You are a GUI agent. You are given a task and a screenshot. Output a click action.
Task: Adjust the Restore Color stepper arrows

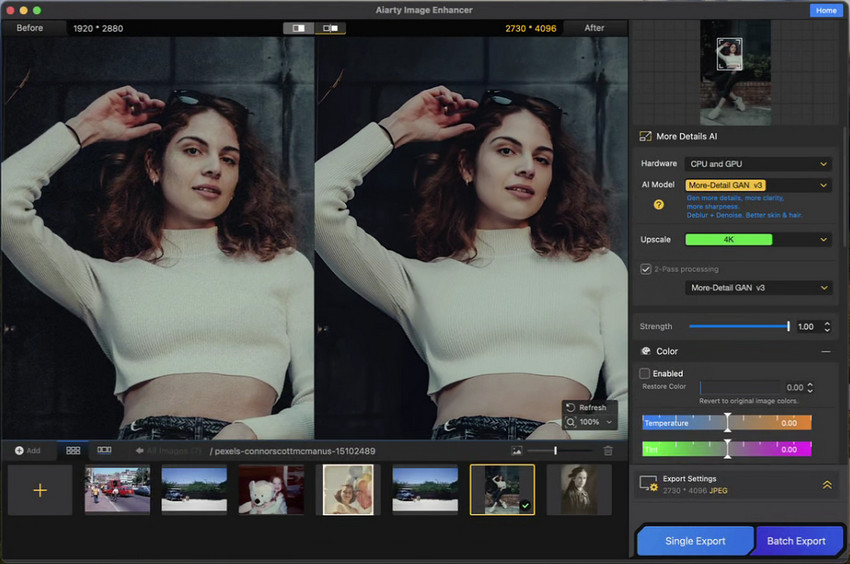810,387
